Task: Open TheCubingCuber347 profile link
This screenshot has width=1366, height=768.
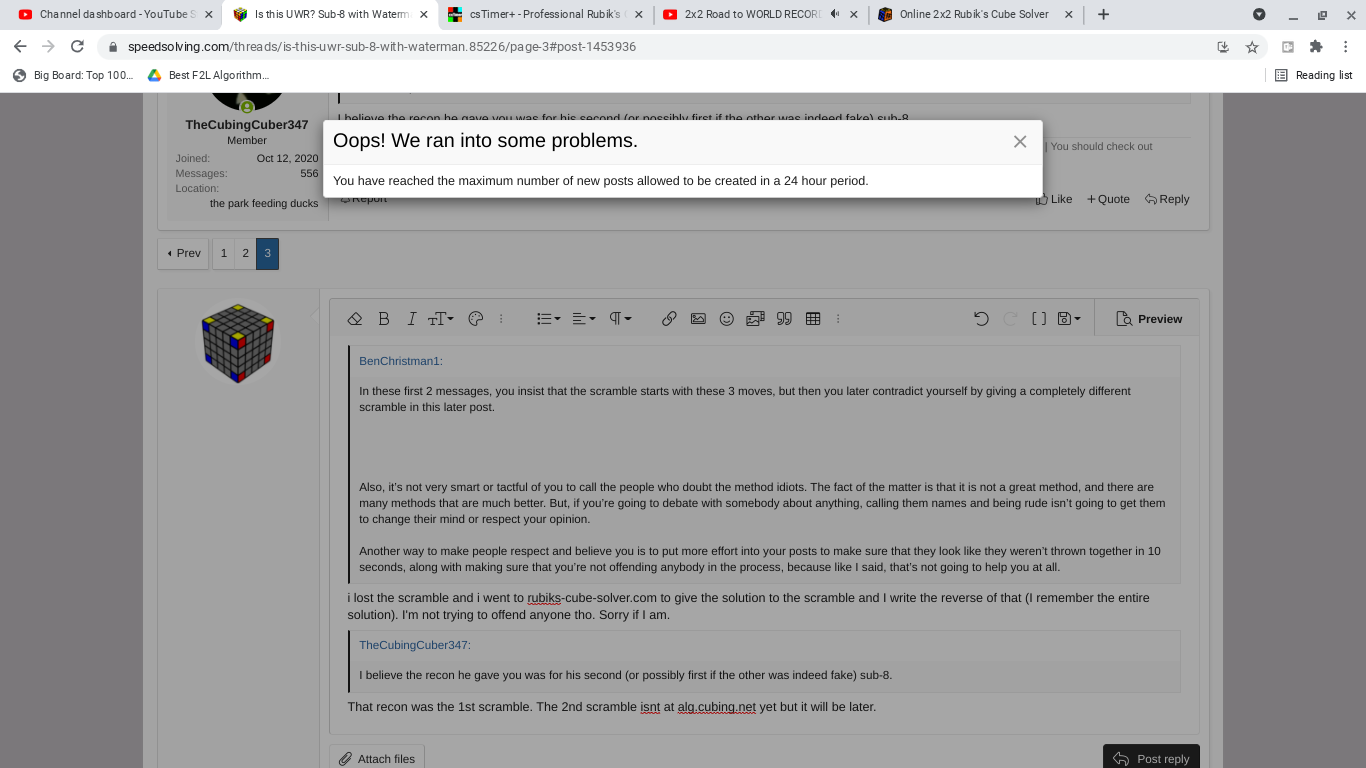Action: click(247, 125)
